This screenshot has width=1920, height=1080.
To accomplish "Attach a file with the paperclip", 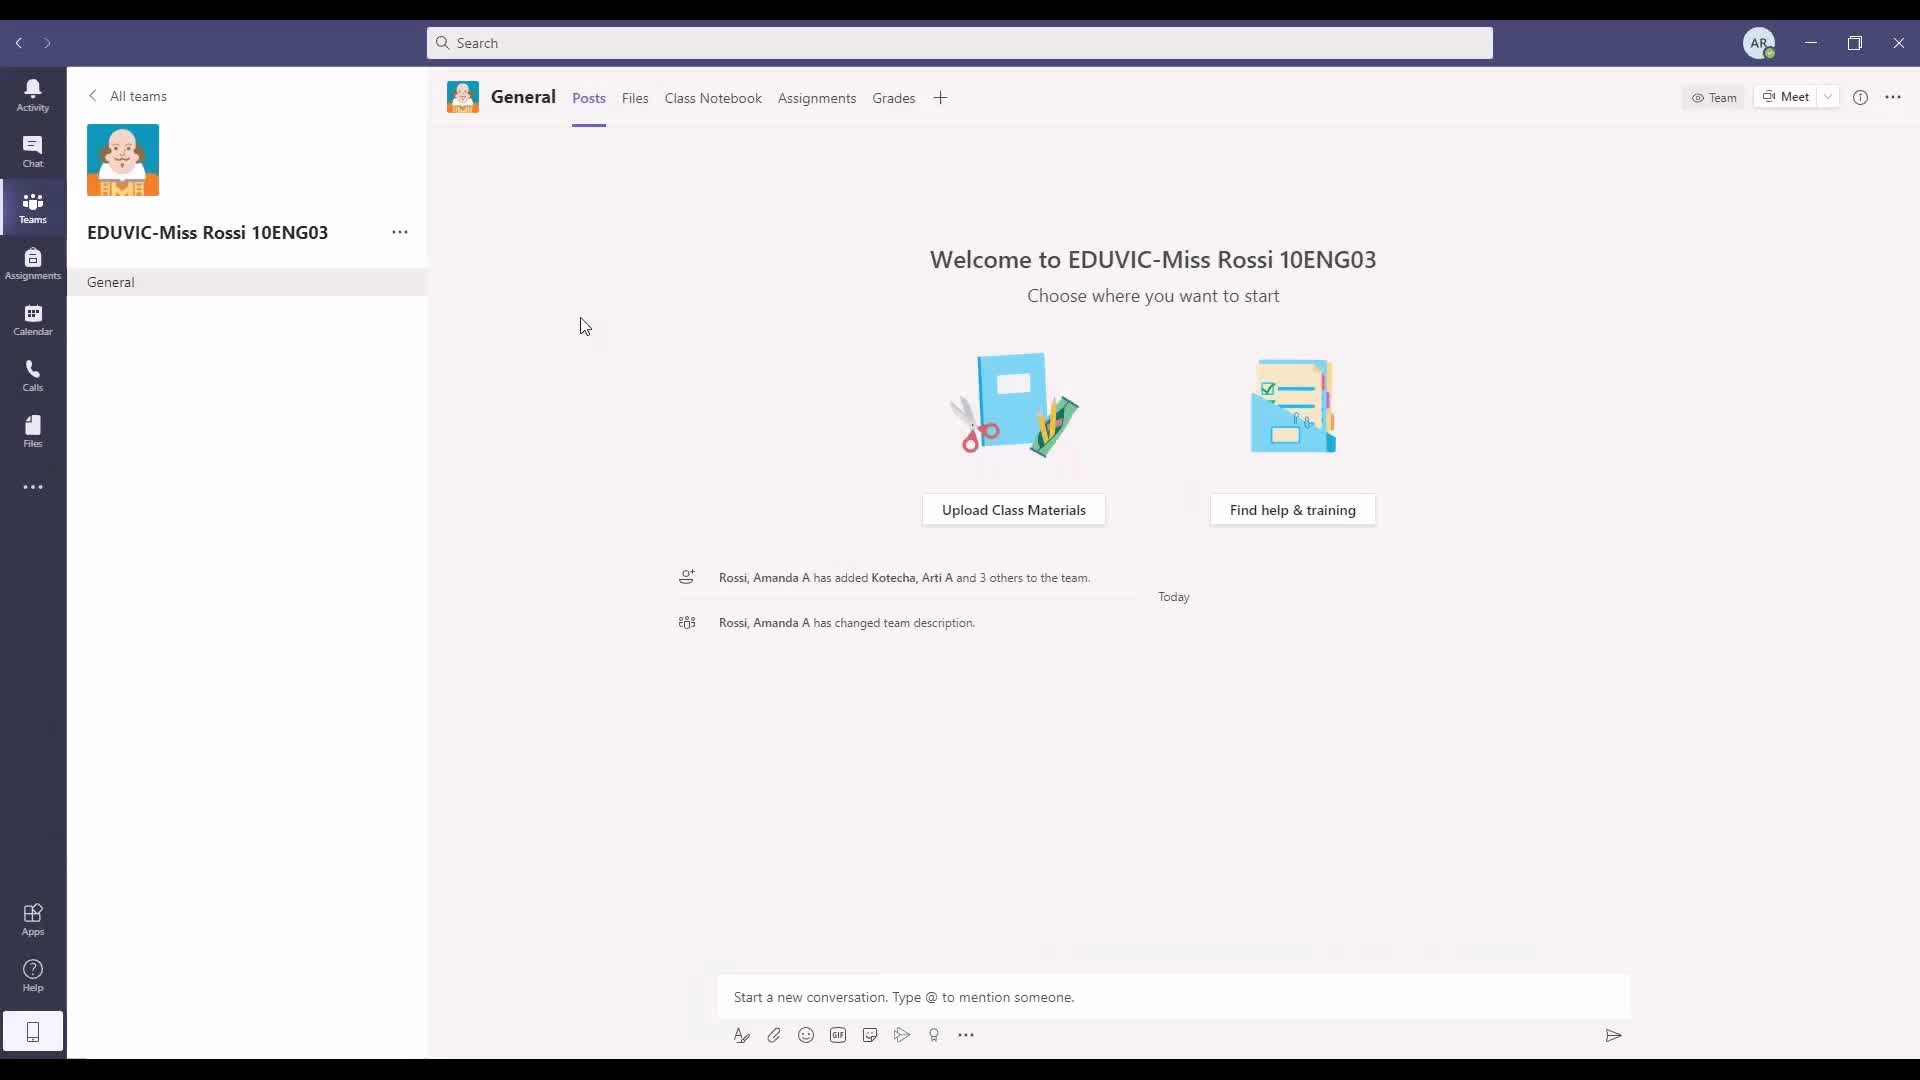I will pyautogui.click(x=774, y=1035).
